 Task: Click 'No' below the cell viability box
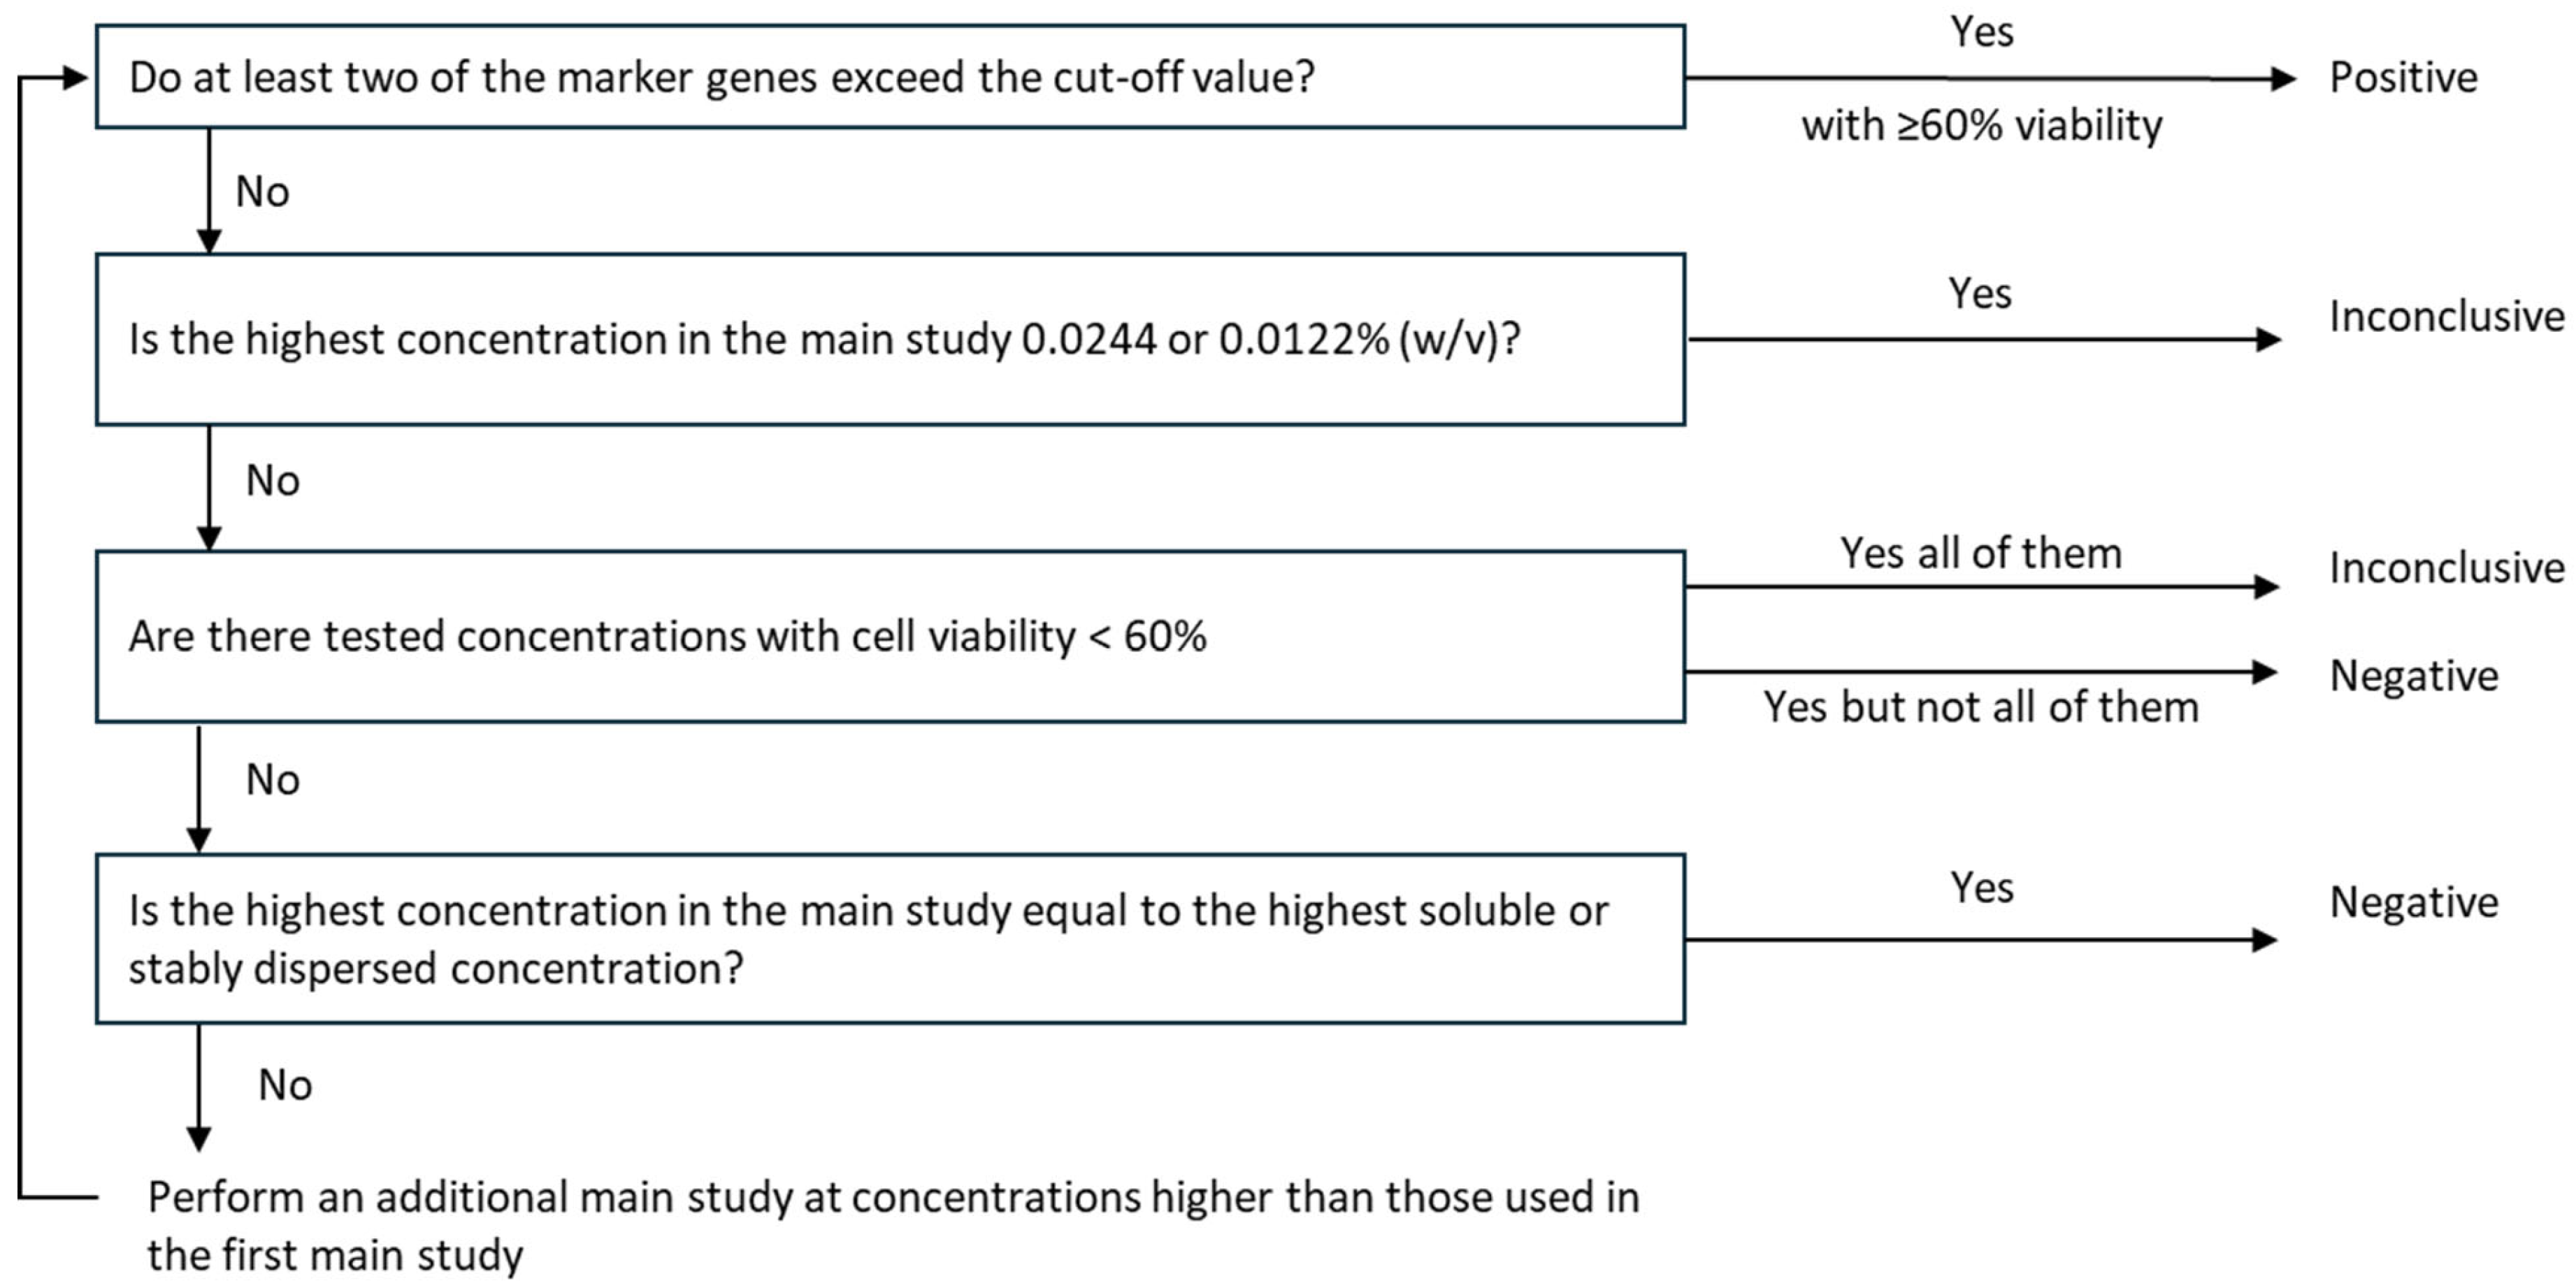tap(272, 780)
